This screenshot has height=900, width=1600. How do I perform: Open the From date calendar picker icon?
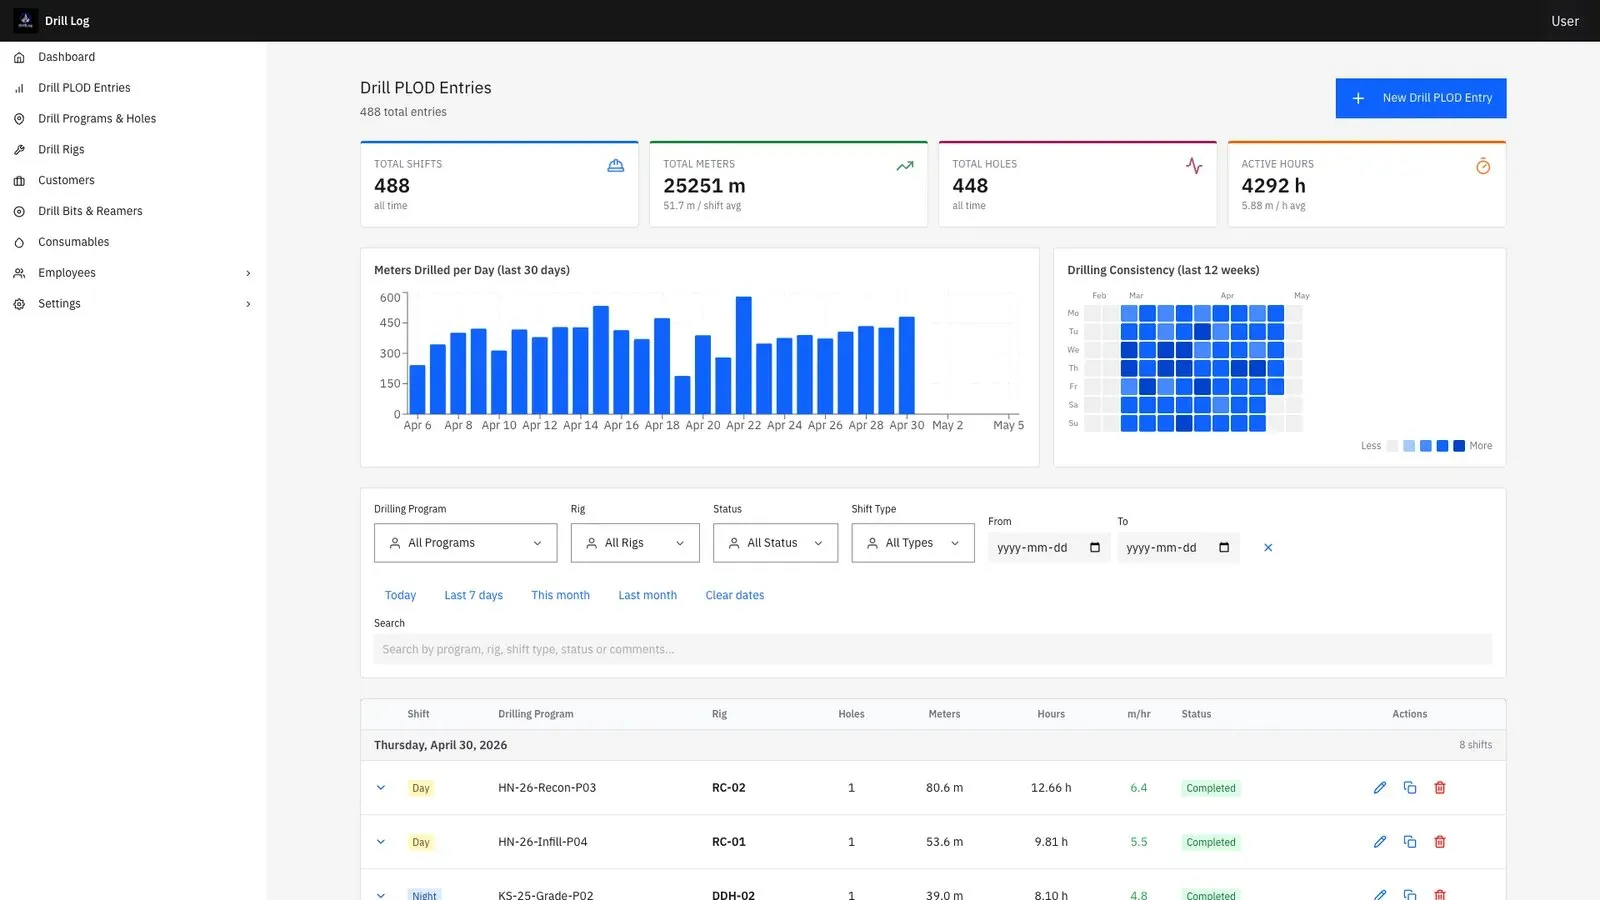1095,548
